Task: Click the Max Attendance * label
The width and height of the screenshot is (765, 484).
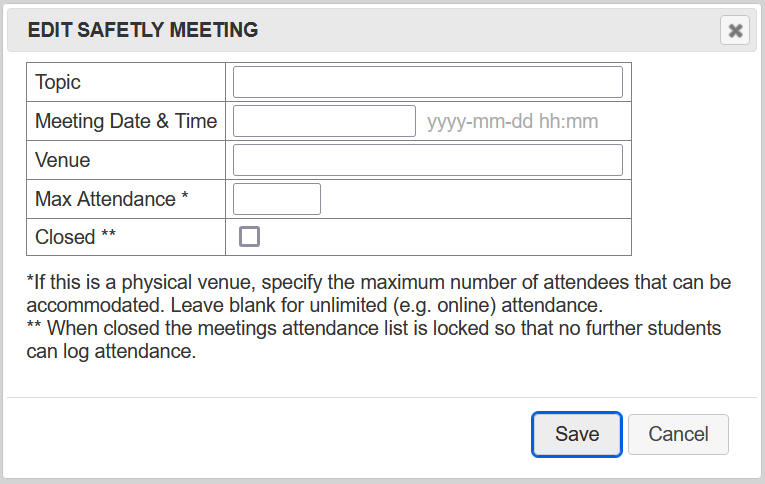Action: 112,199
